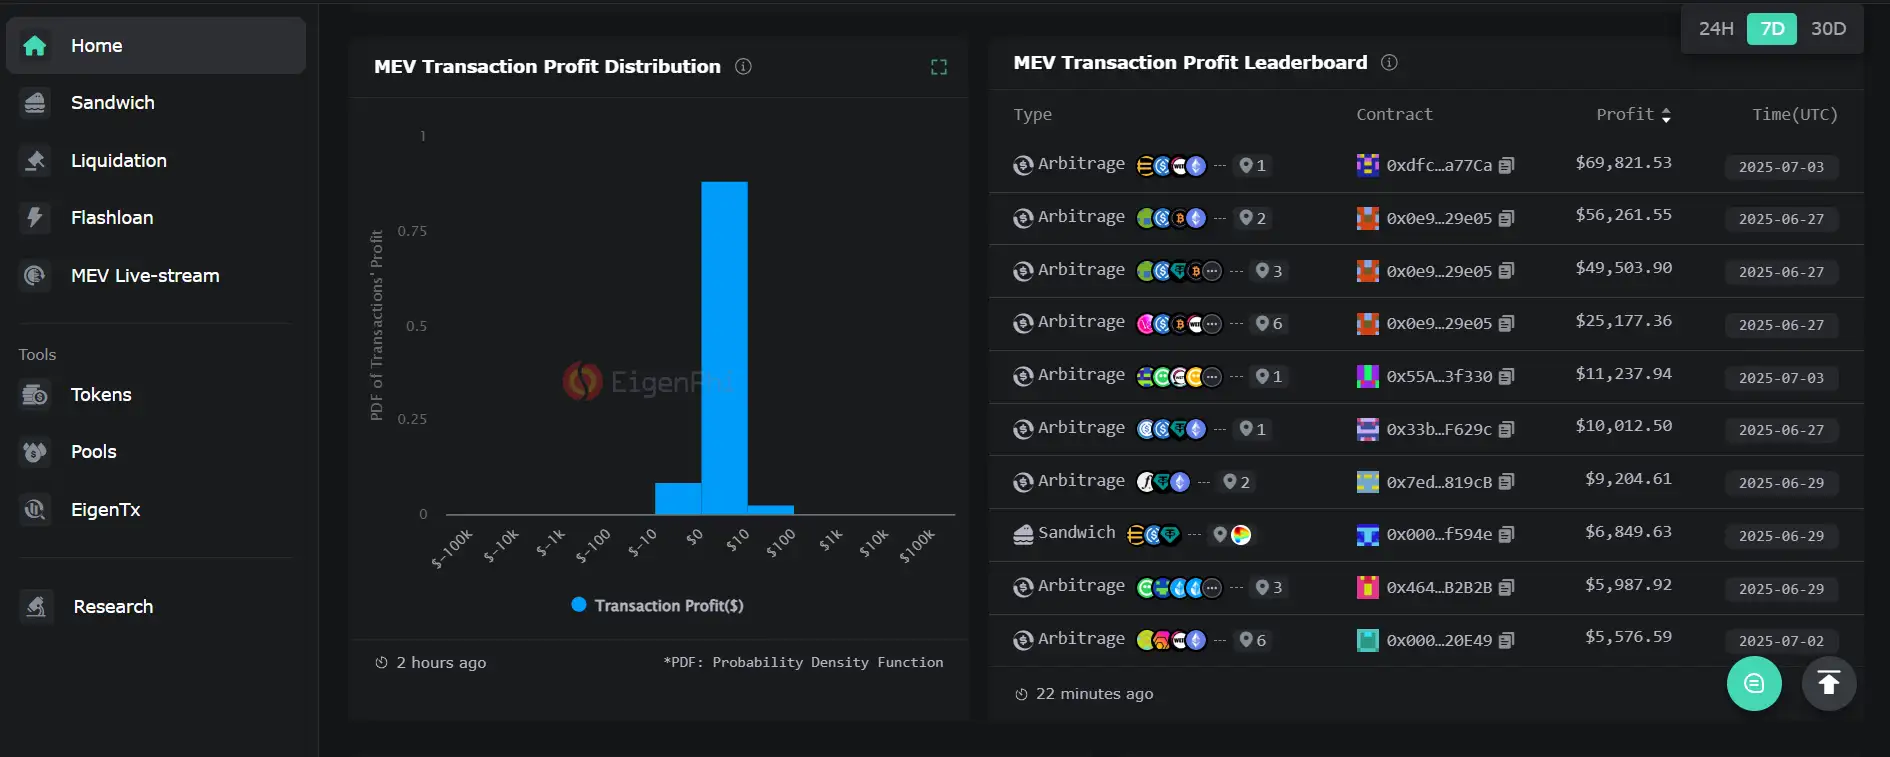Image resolution: width=1890 pixels, height=757 pixels.
Task: Open the 0x0e9...29e05 contract in $56,261.55 row
Action: 1438,219
